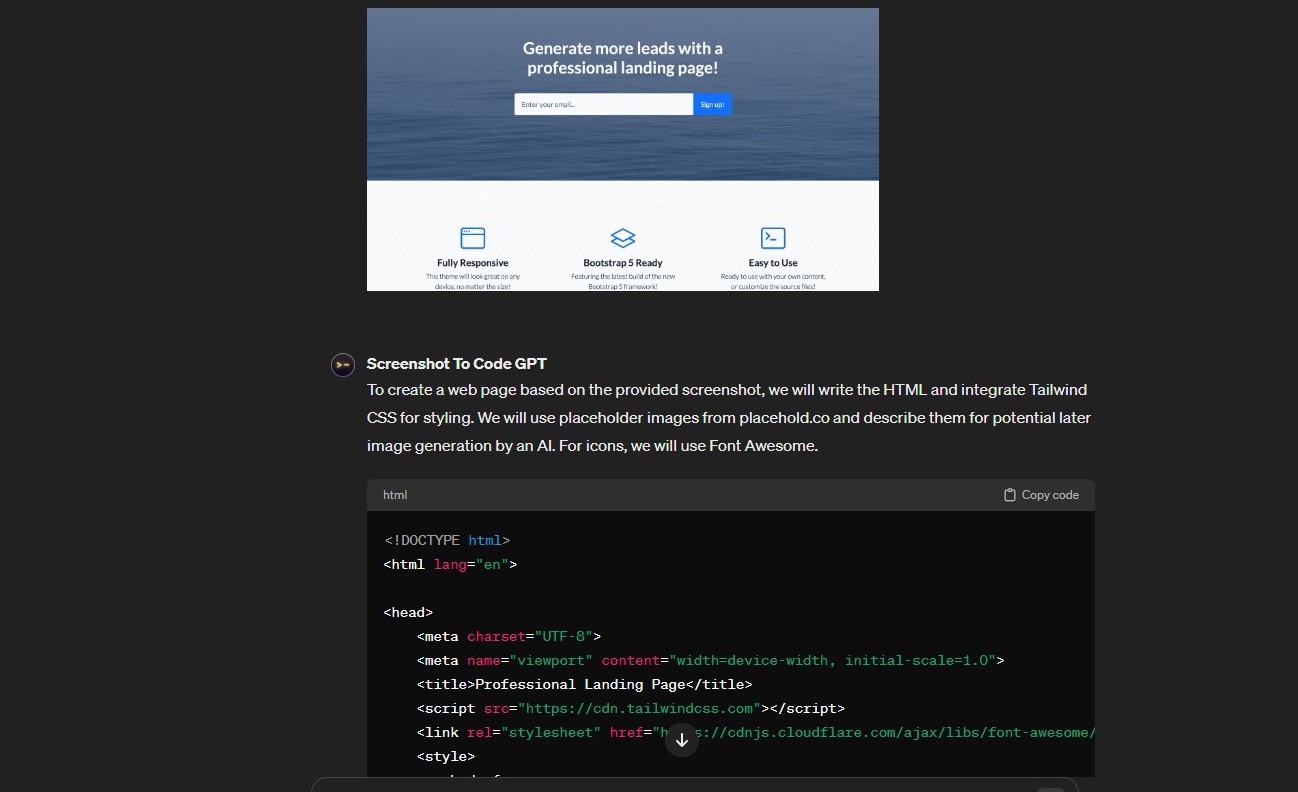Screen dimensions: 1298x792
Task: Click the Screenshot To Code GPT avatar icon
Action: [343, 365]
